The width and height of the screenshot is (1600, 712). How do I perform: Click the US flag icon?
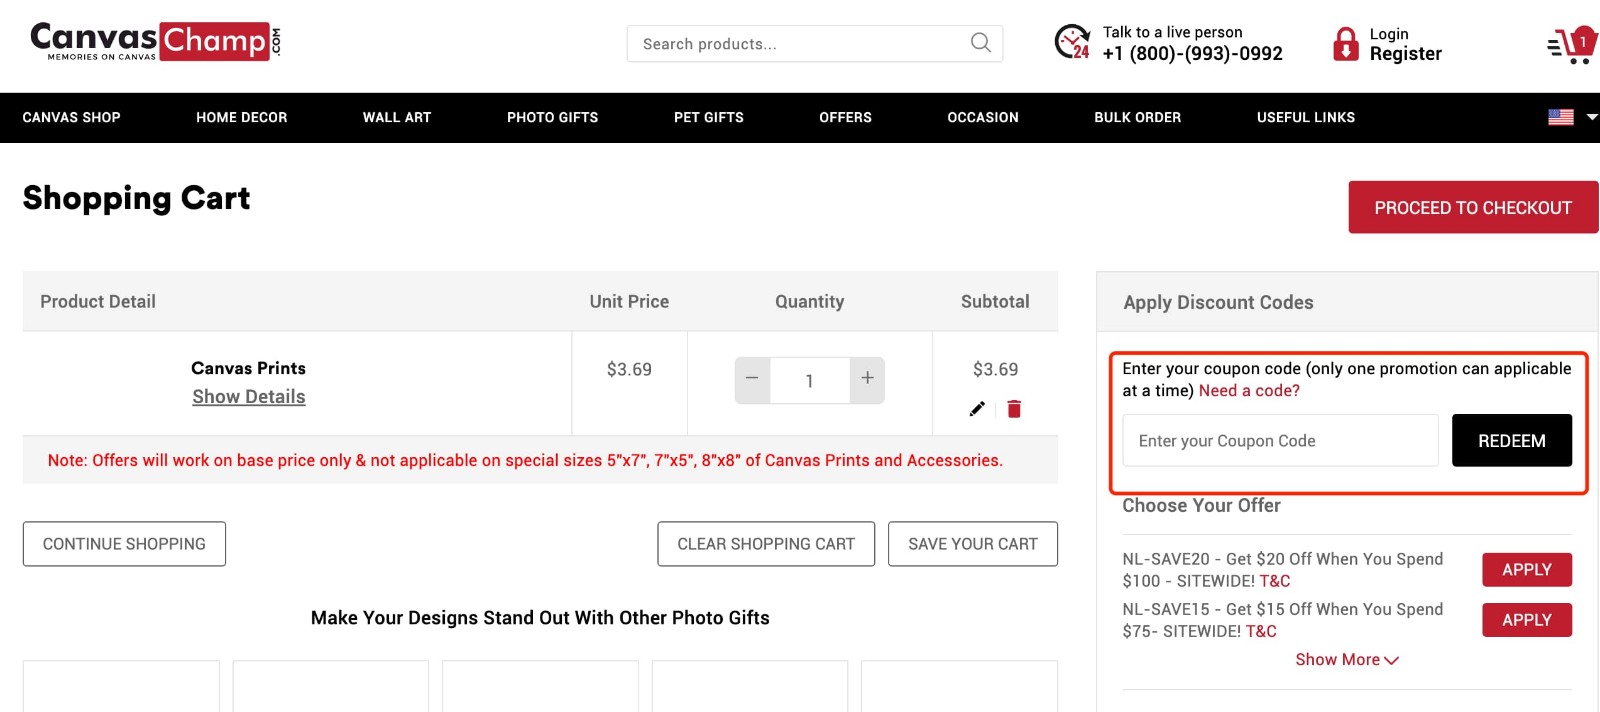(1560, 117)
